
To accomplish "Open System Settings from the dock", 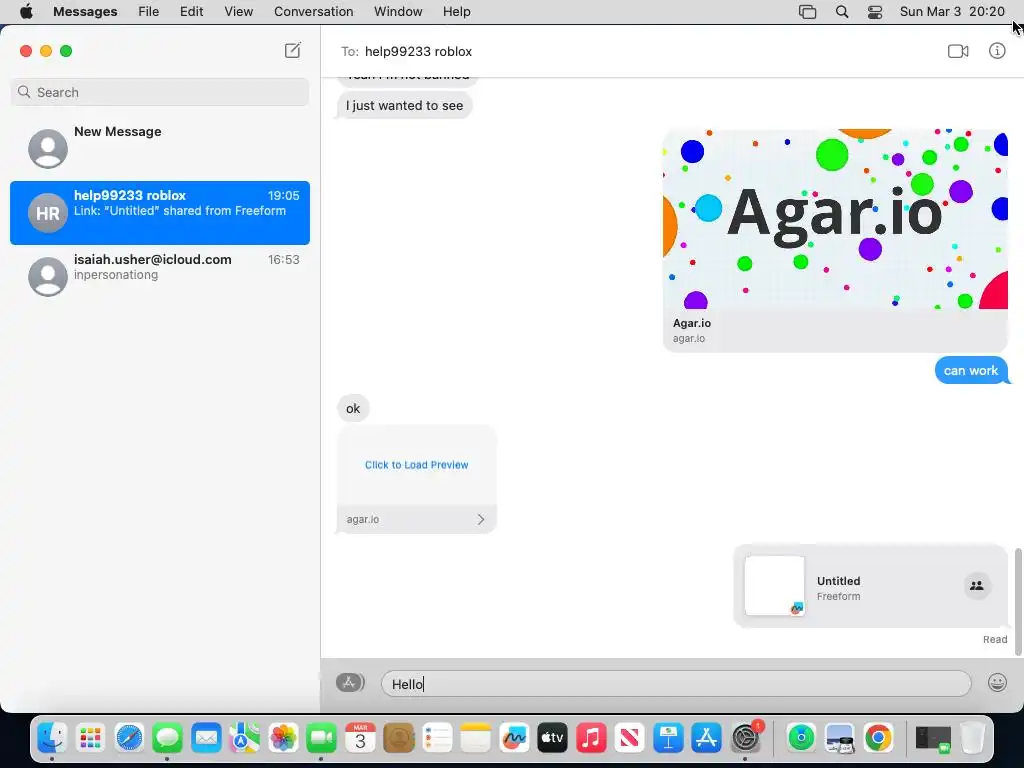I will pyautogui.click(x=745, y=738).
